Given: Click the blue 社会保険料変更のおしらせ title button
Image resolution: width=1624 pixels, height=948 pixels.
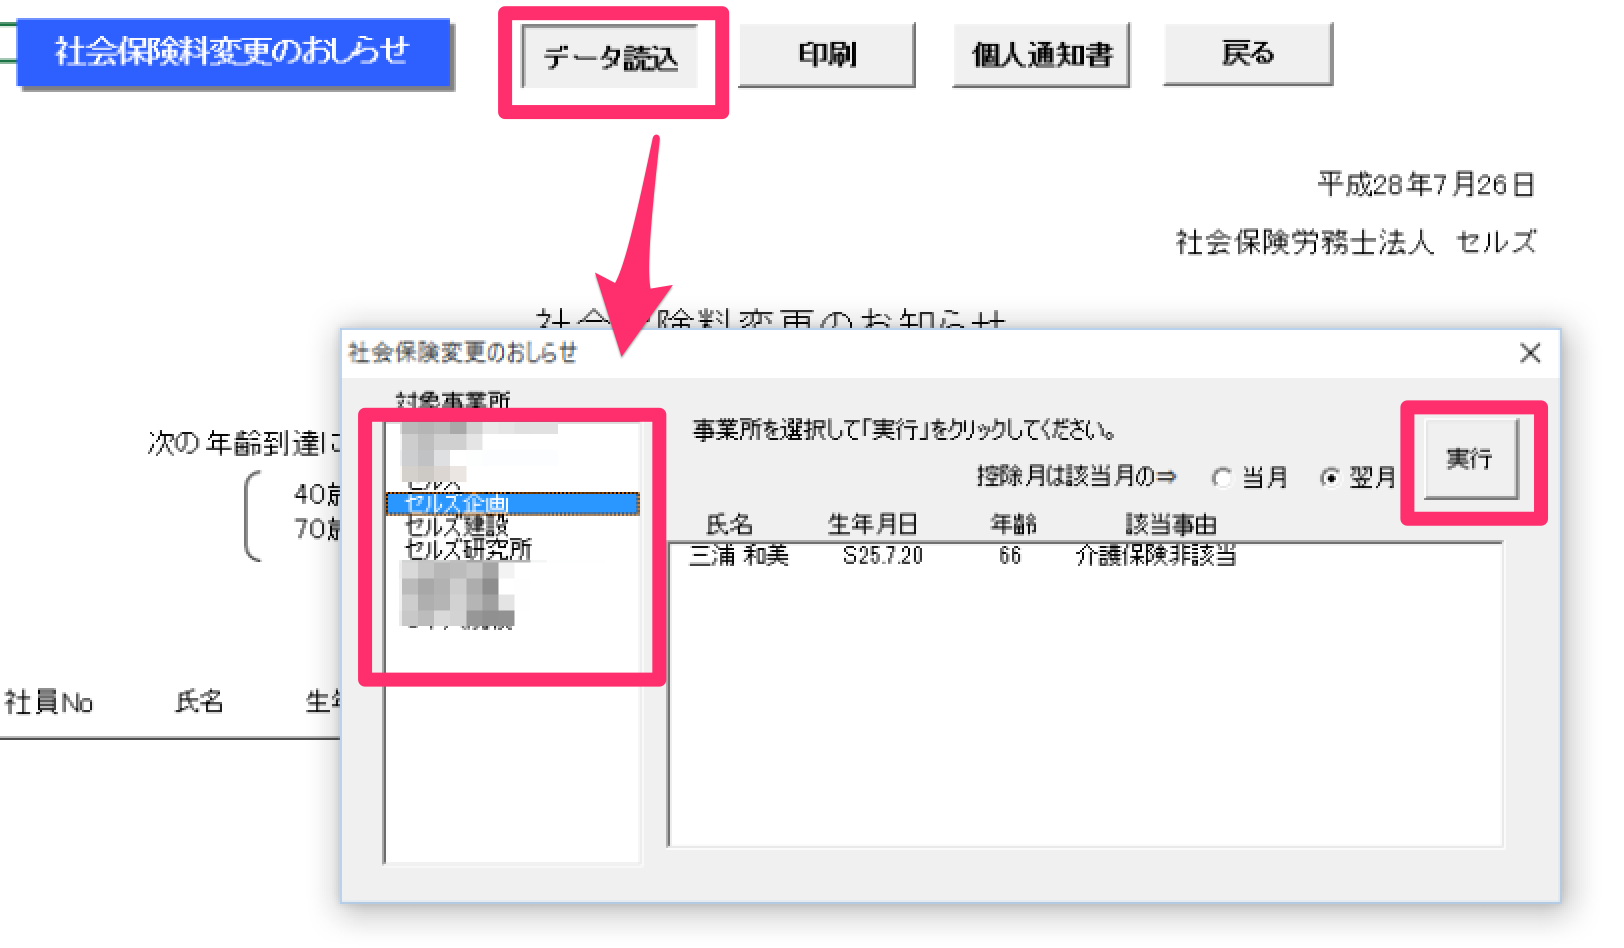Looking at the screenshot, I should pyautogui.click(x=234, y=53).
